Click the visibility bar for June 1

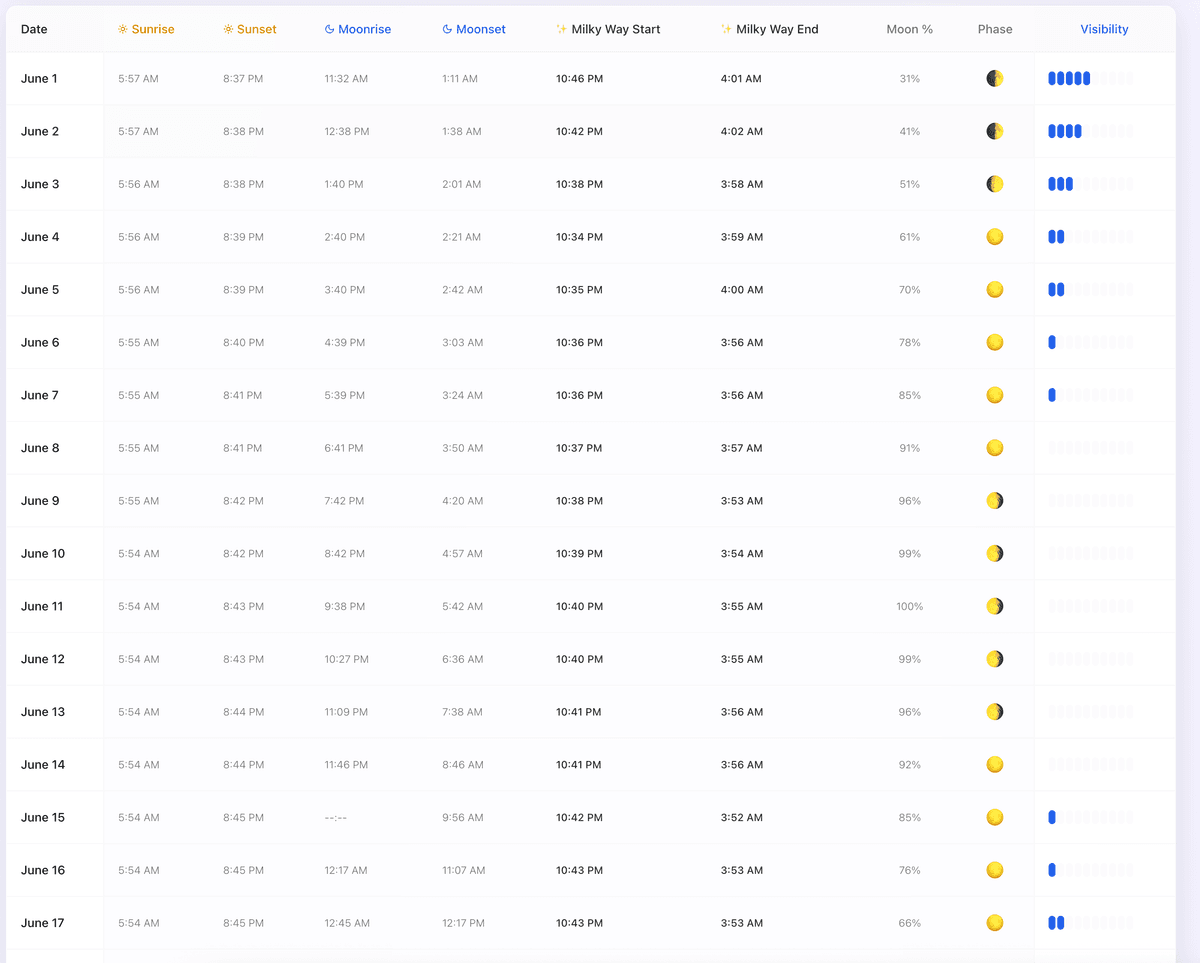pyautogui.click(x=1090, y=79)
